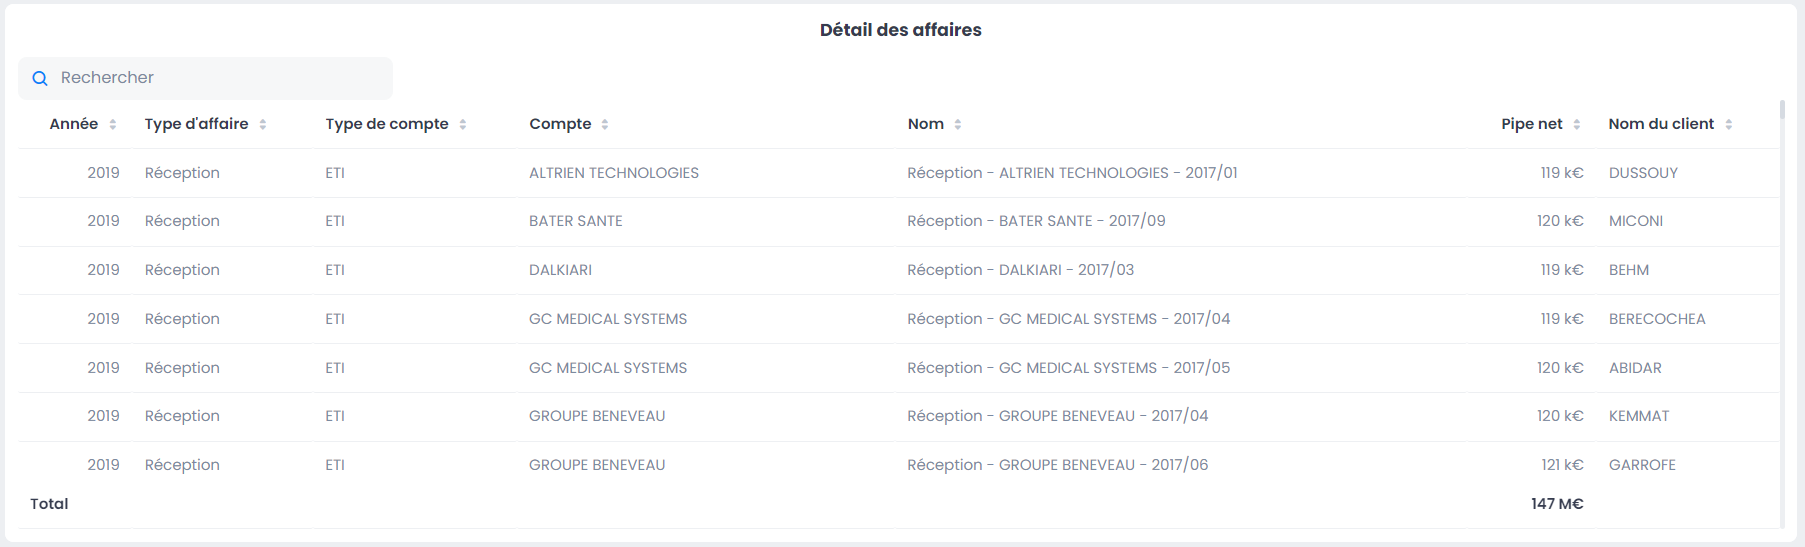
Task: Click the Pipe net column header
Action: 1531,124
